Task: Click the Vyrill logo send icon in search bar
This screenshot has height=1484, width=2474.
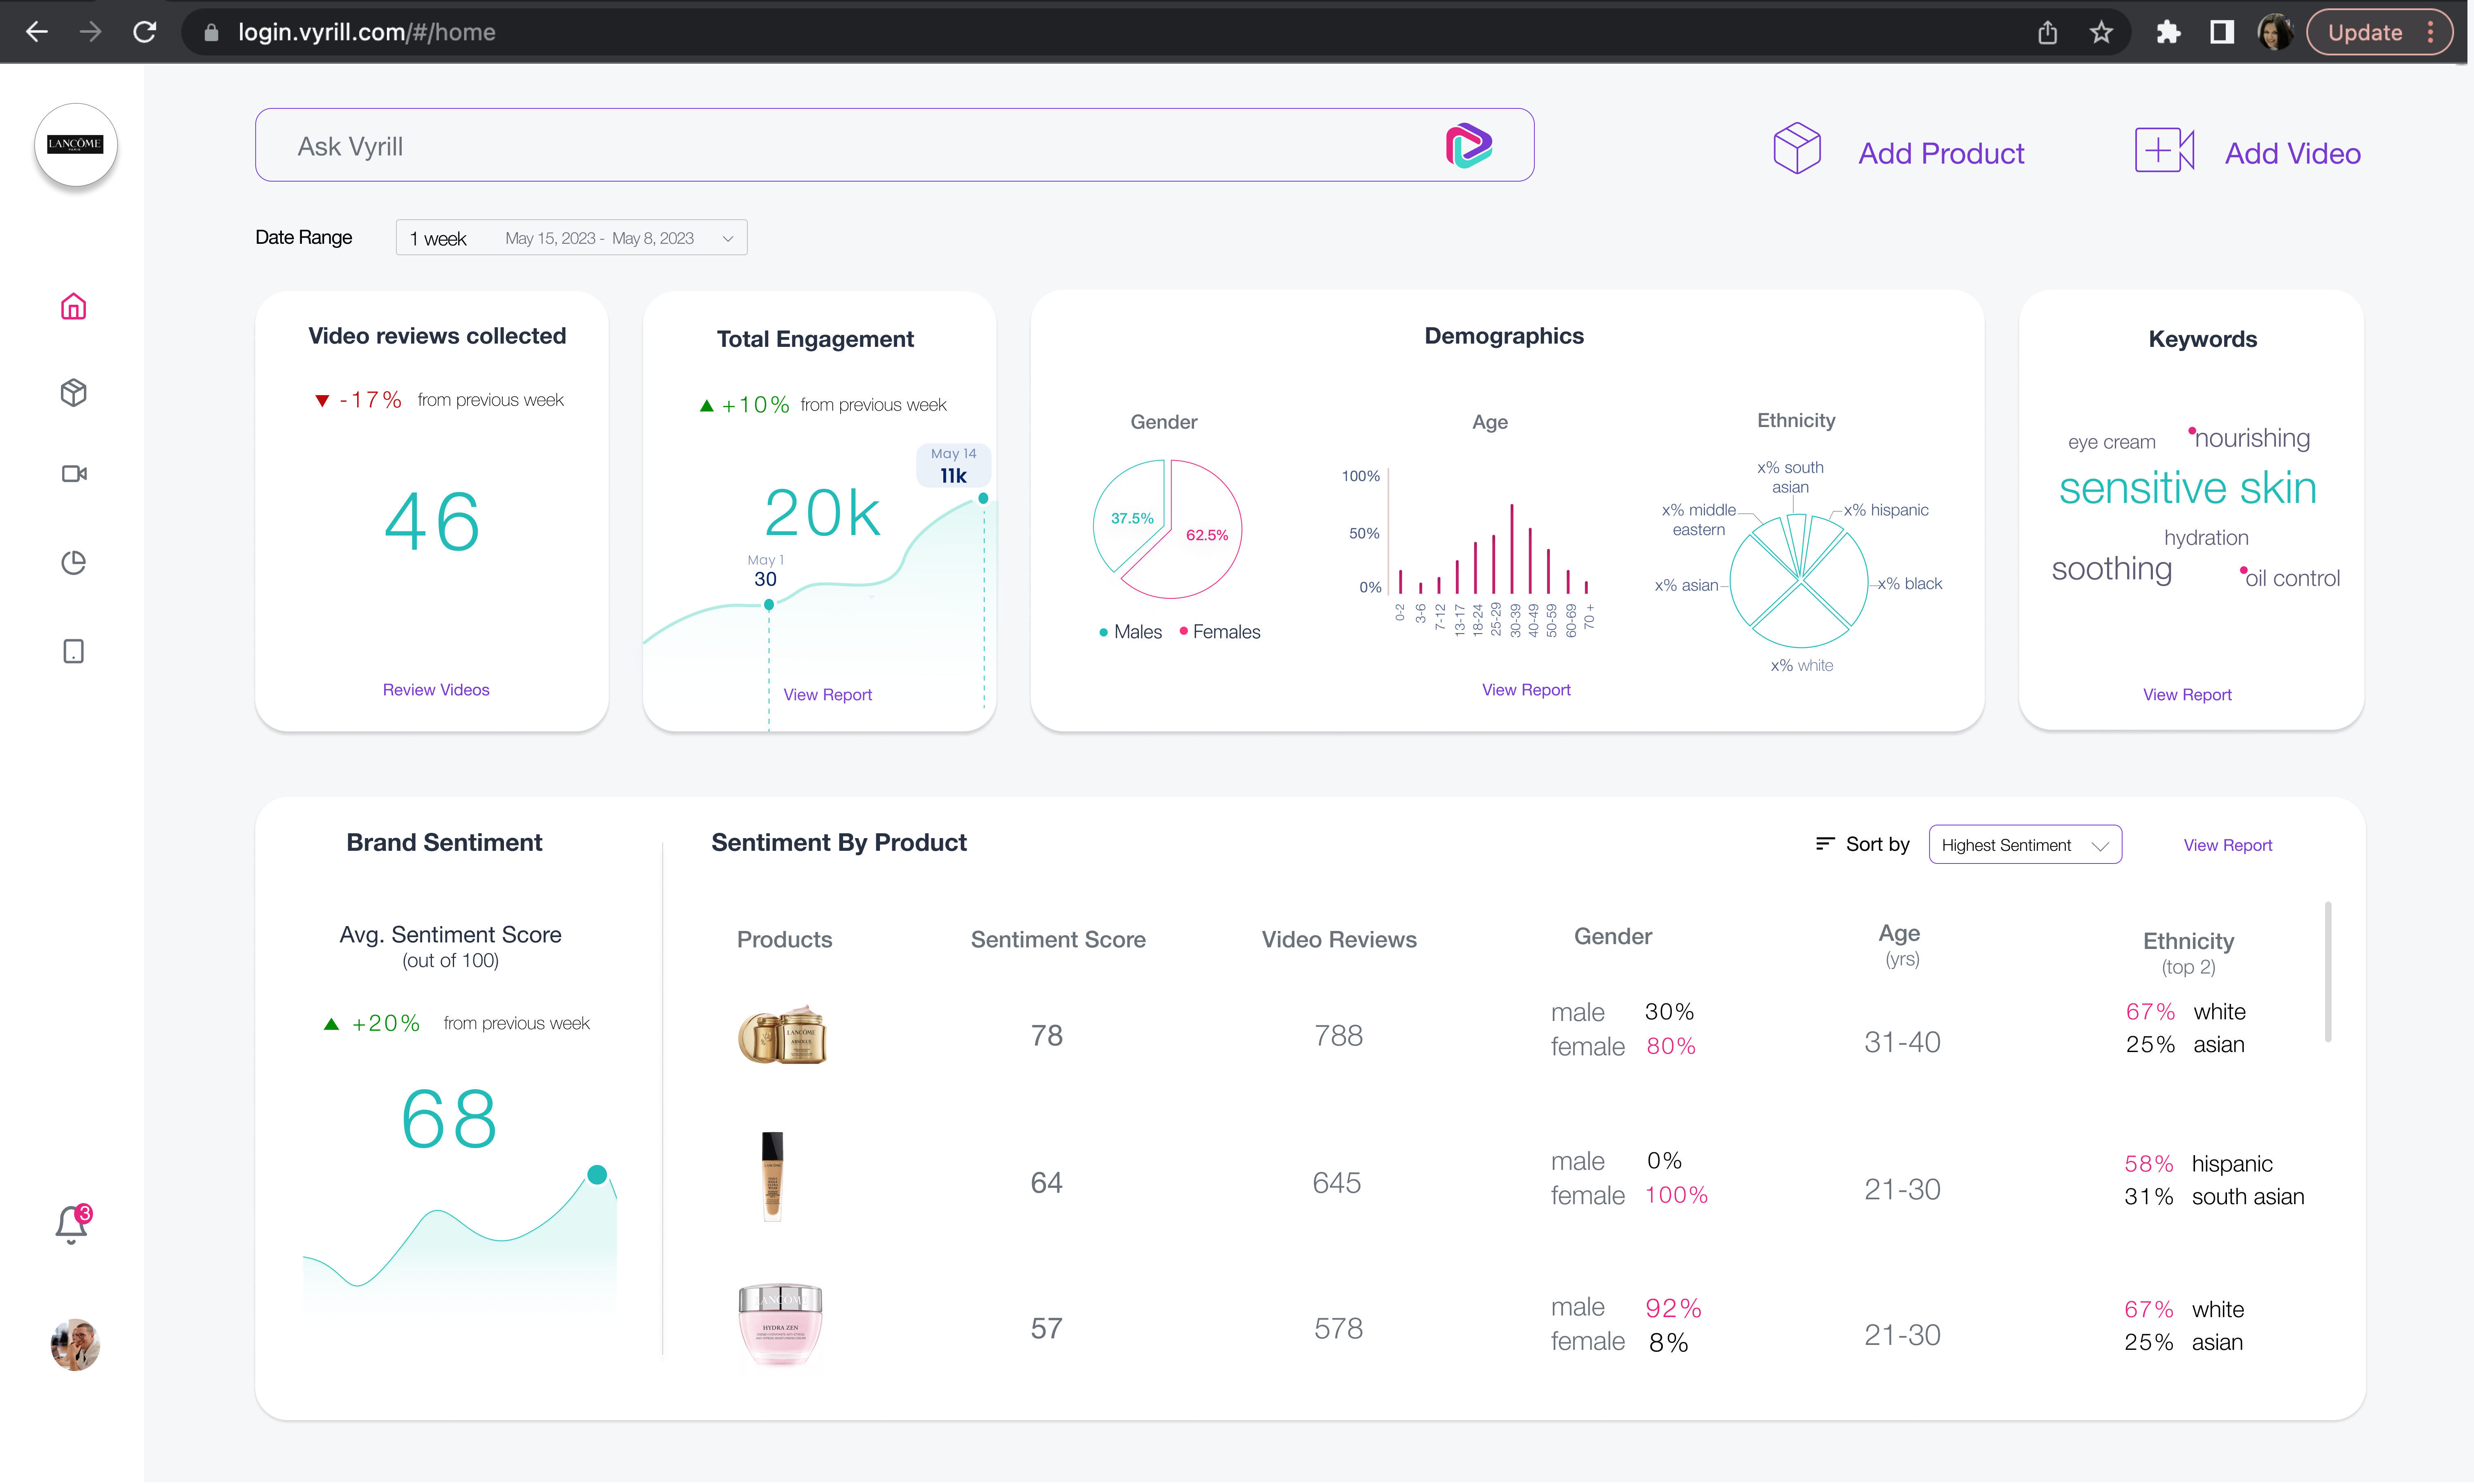Action: (x=1468, y=146)
